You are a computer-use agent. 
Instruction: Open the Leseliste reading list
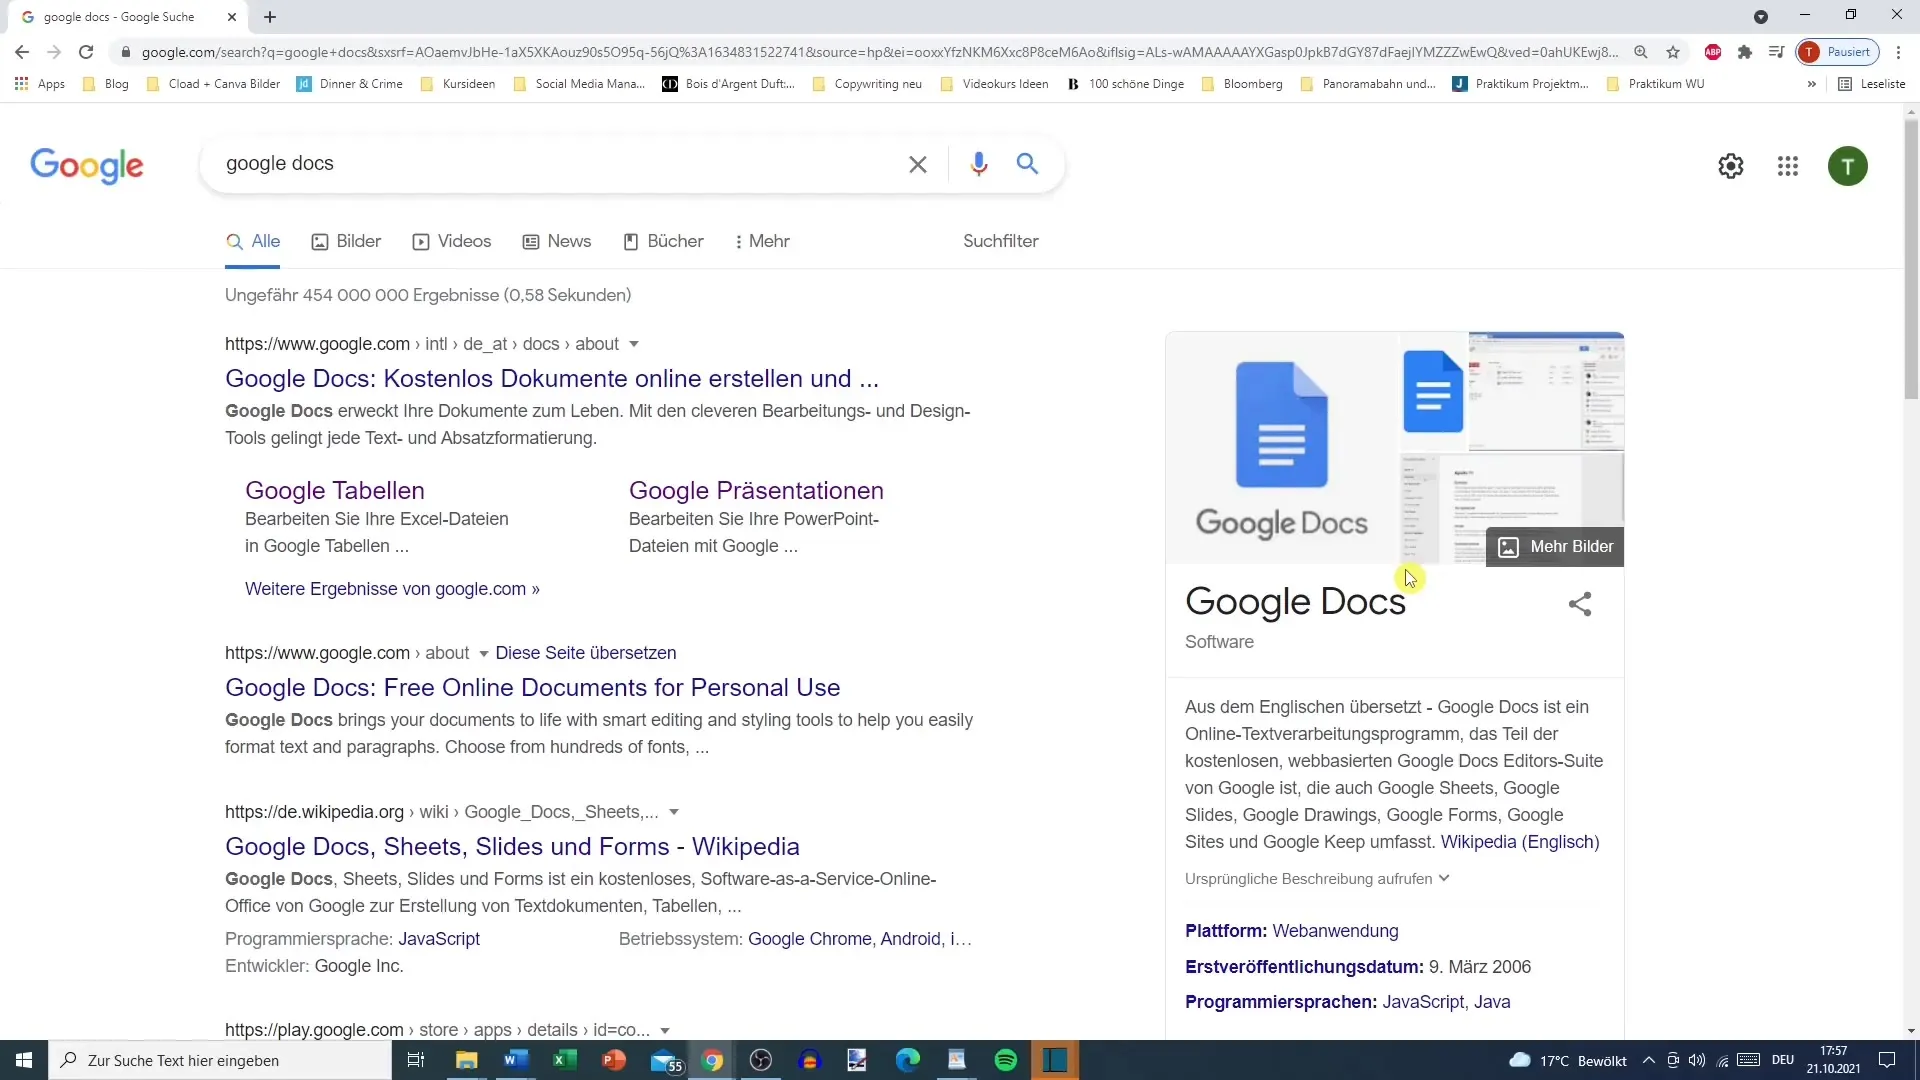tap(1872, 84)
